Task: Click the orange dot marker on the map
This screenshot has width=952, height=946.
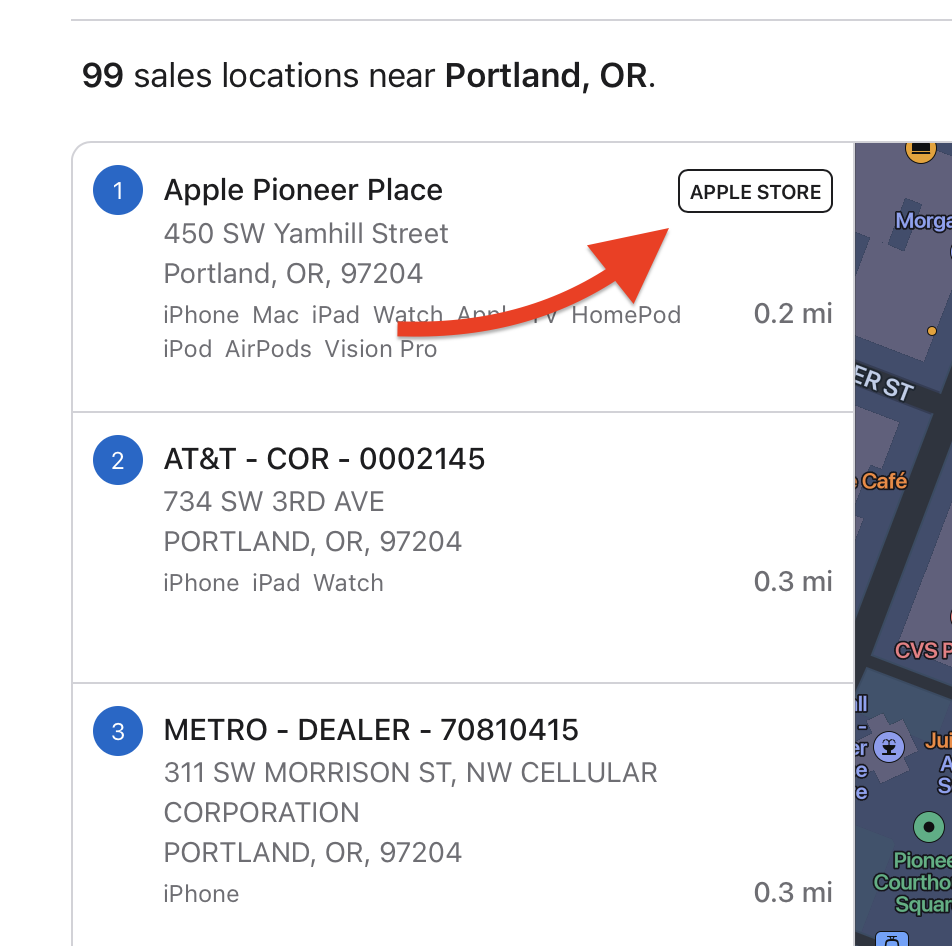Action: coord(932,330)
